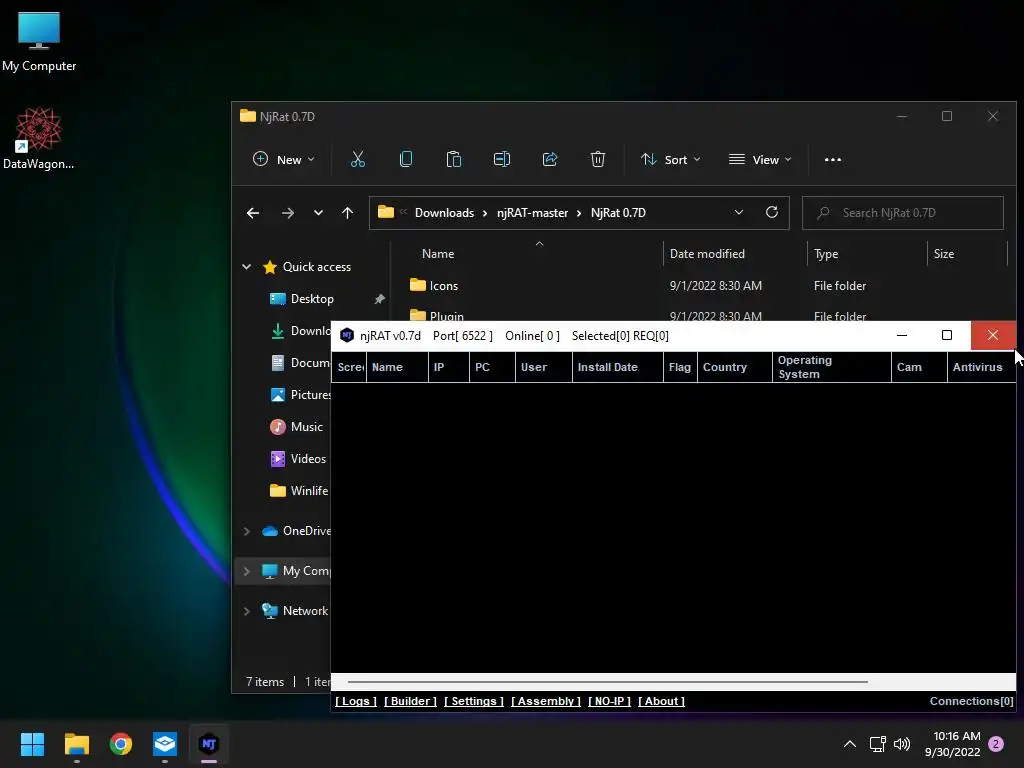Screen dimensions: 1024x768
Task: Collapse the Quick access tree node
Action: coord(247,266)
